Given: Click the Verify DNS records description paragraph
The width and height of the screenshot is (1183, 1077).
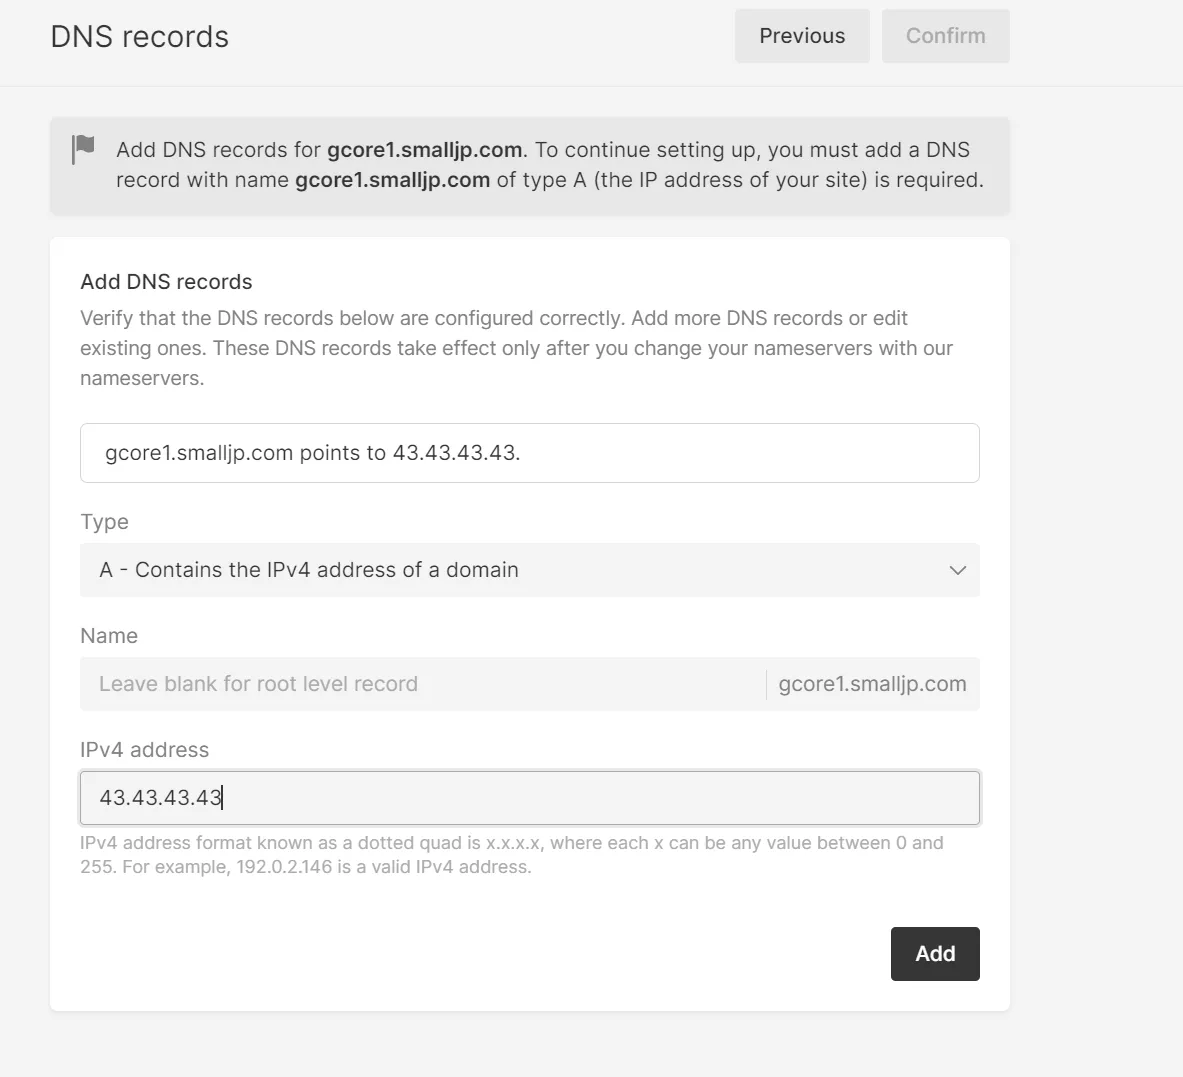Looking at the screenshot, I should tap(516, 348).
